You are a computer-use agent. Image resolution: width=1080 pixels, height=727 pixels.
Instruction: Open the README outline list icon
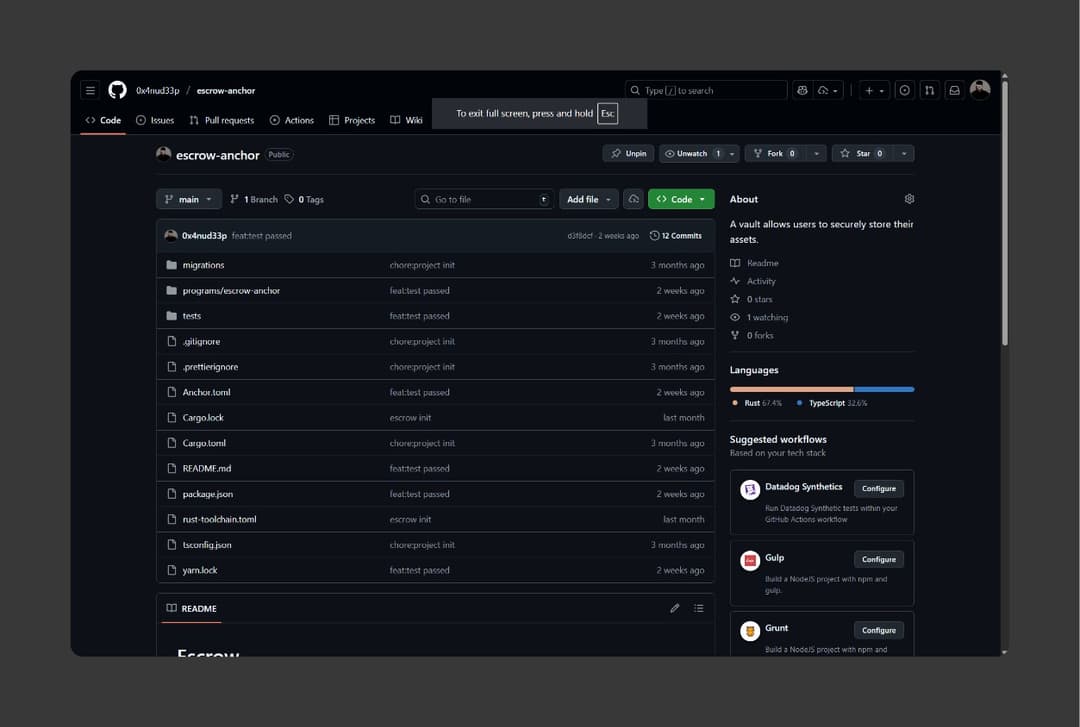tap(698, 608)
